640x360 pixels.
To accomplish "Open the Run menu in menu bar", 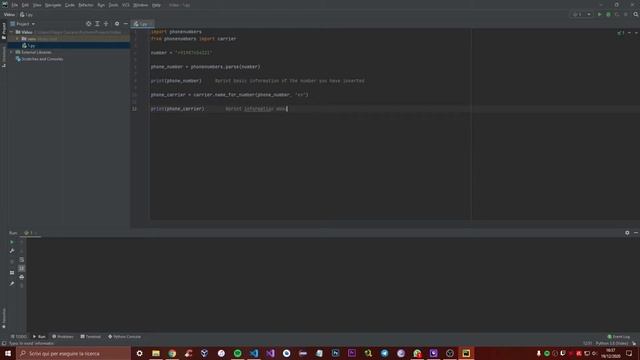I will tap(101, 5).
